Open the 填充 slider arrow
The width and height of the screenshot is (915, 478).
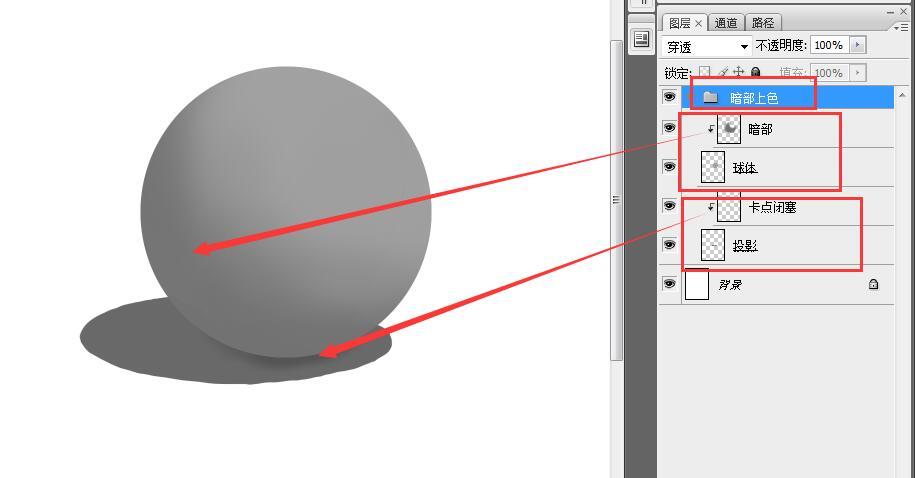pyautogui.click(x=857, y=73)
